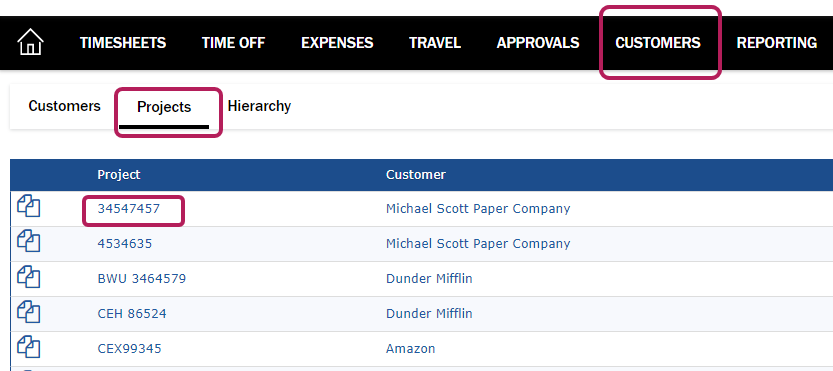Open the TIMESHEETS menu

click(123, 43)
